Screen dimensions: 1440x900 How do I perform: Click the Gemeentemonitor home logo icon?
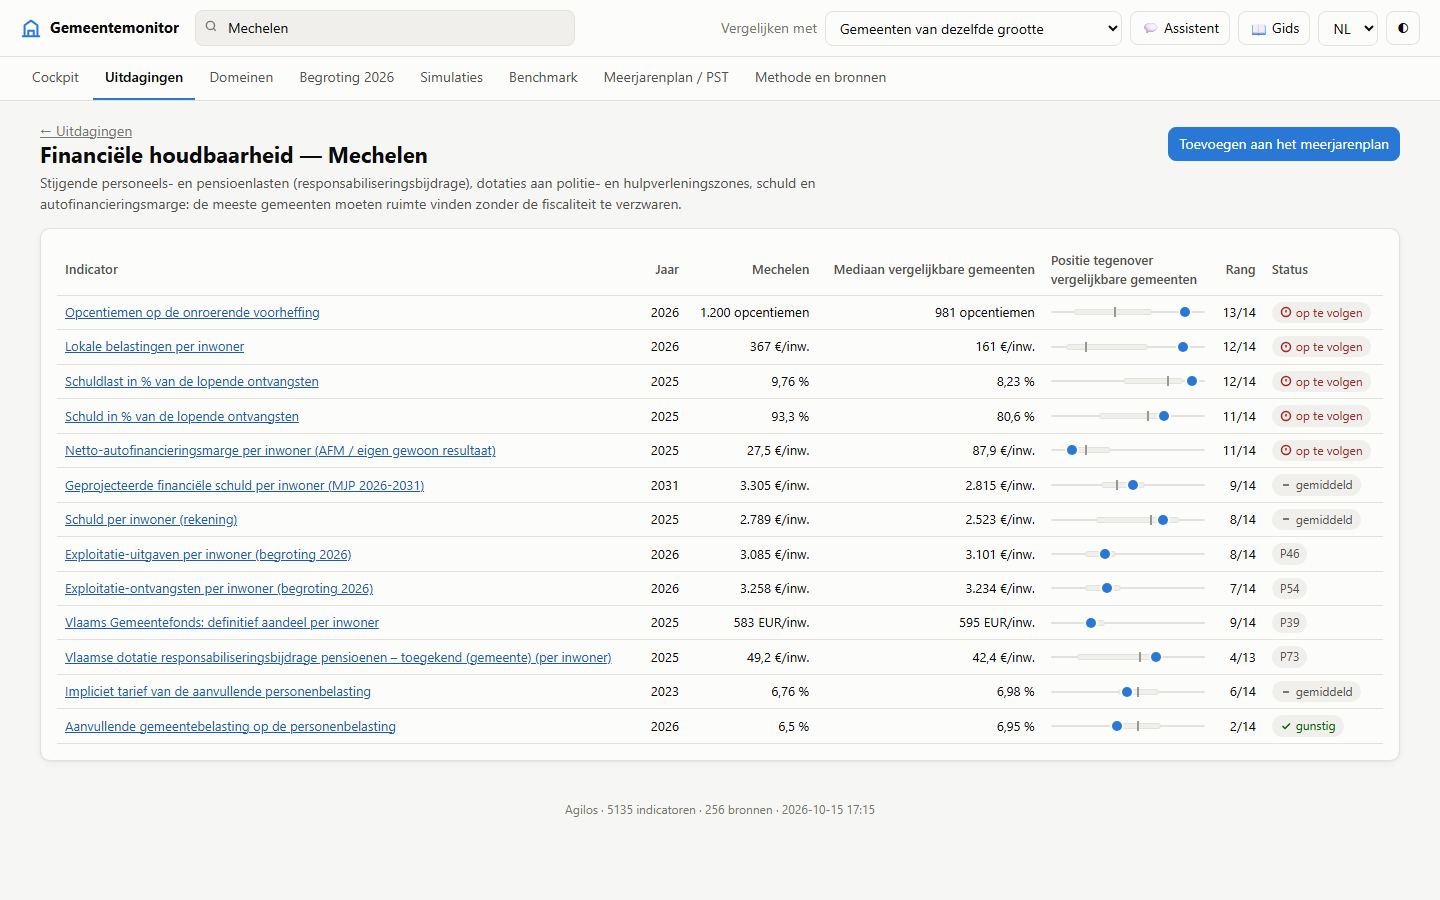point(31,28)
